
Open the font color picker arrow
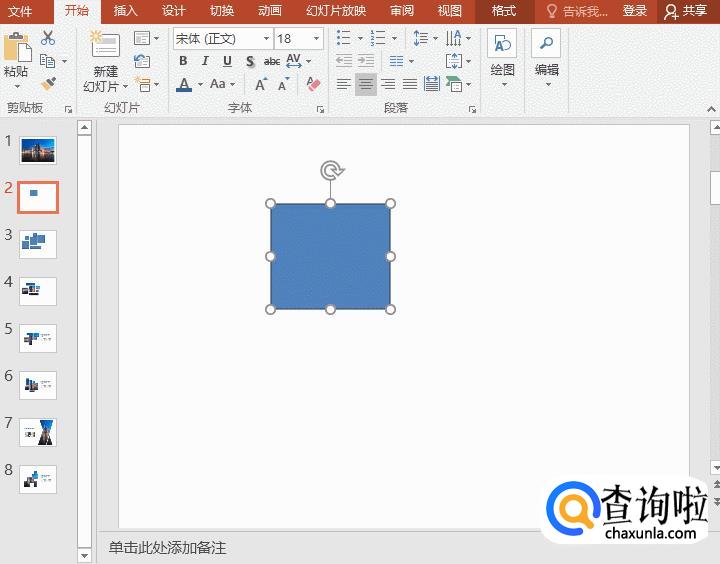[x=201, y=85]
